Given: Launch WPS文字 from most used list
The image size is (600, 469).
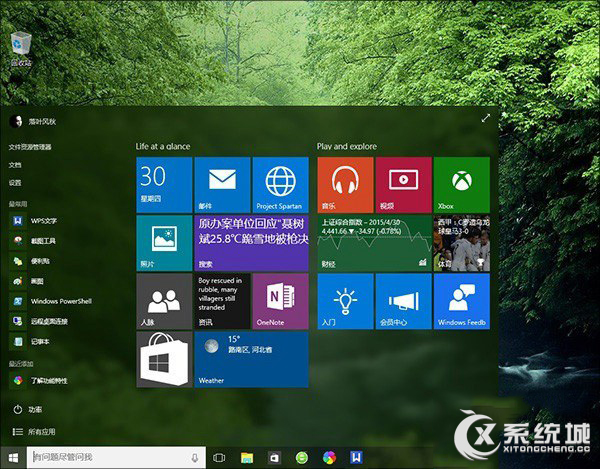Looking at the screenshot, I should click(33, 221).
